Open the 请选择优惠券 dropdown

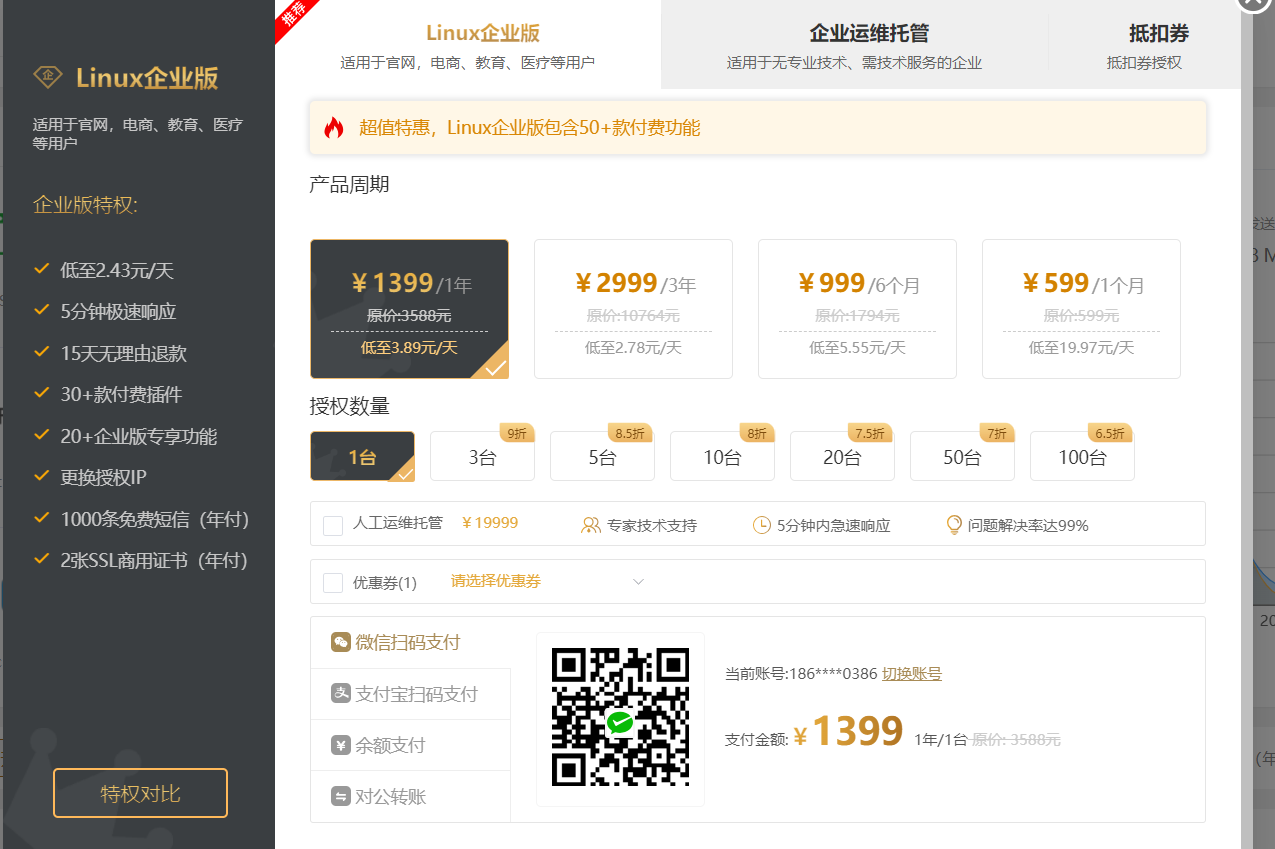click(547, 581)
